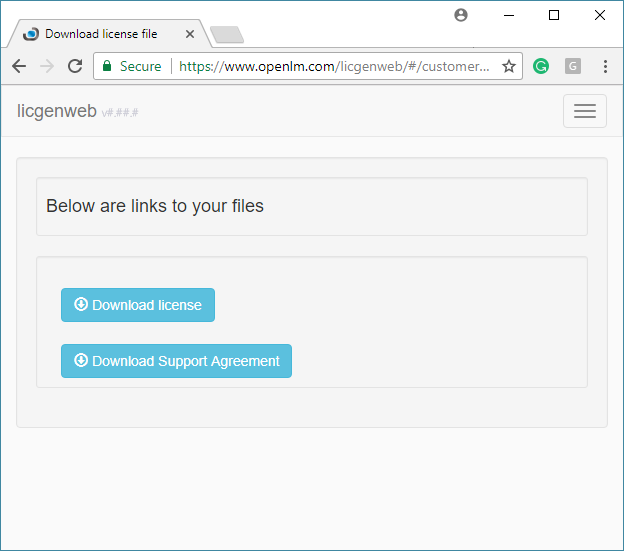Open a new browser tab
624x551 pixels.
[227, 35]
